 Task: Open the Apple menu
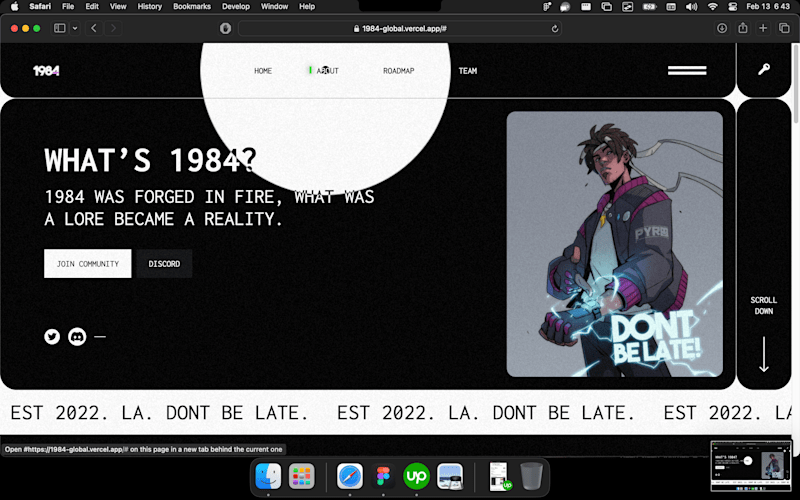14,7
